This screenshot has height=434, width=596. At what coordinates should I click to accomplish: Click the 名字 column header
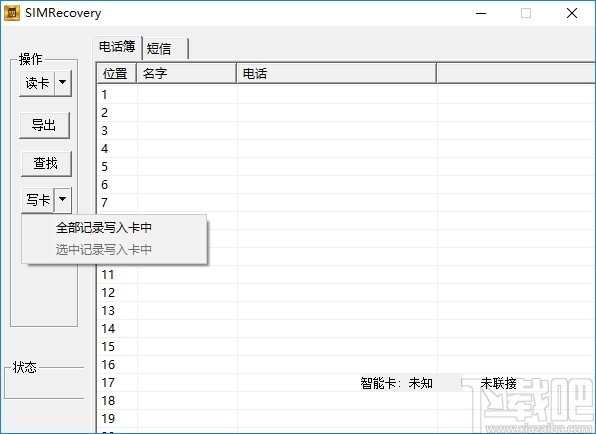point(186,73)
